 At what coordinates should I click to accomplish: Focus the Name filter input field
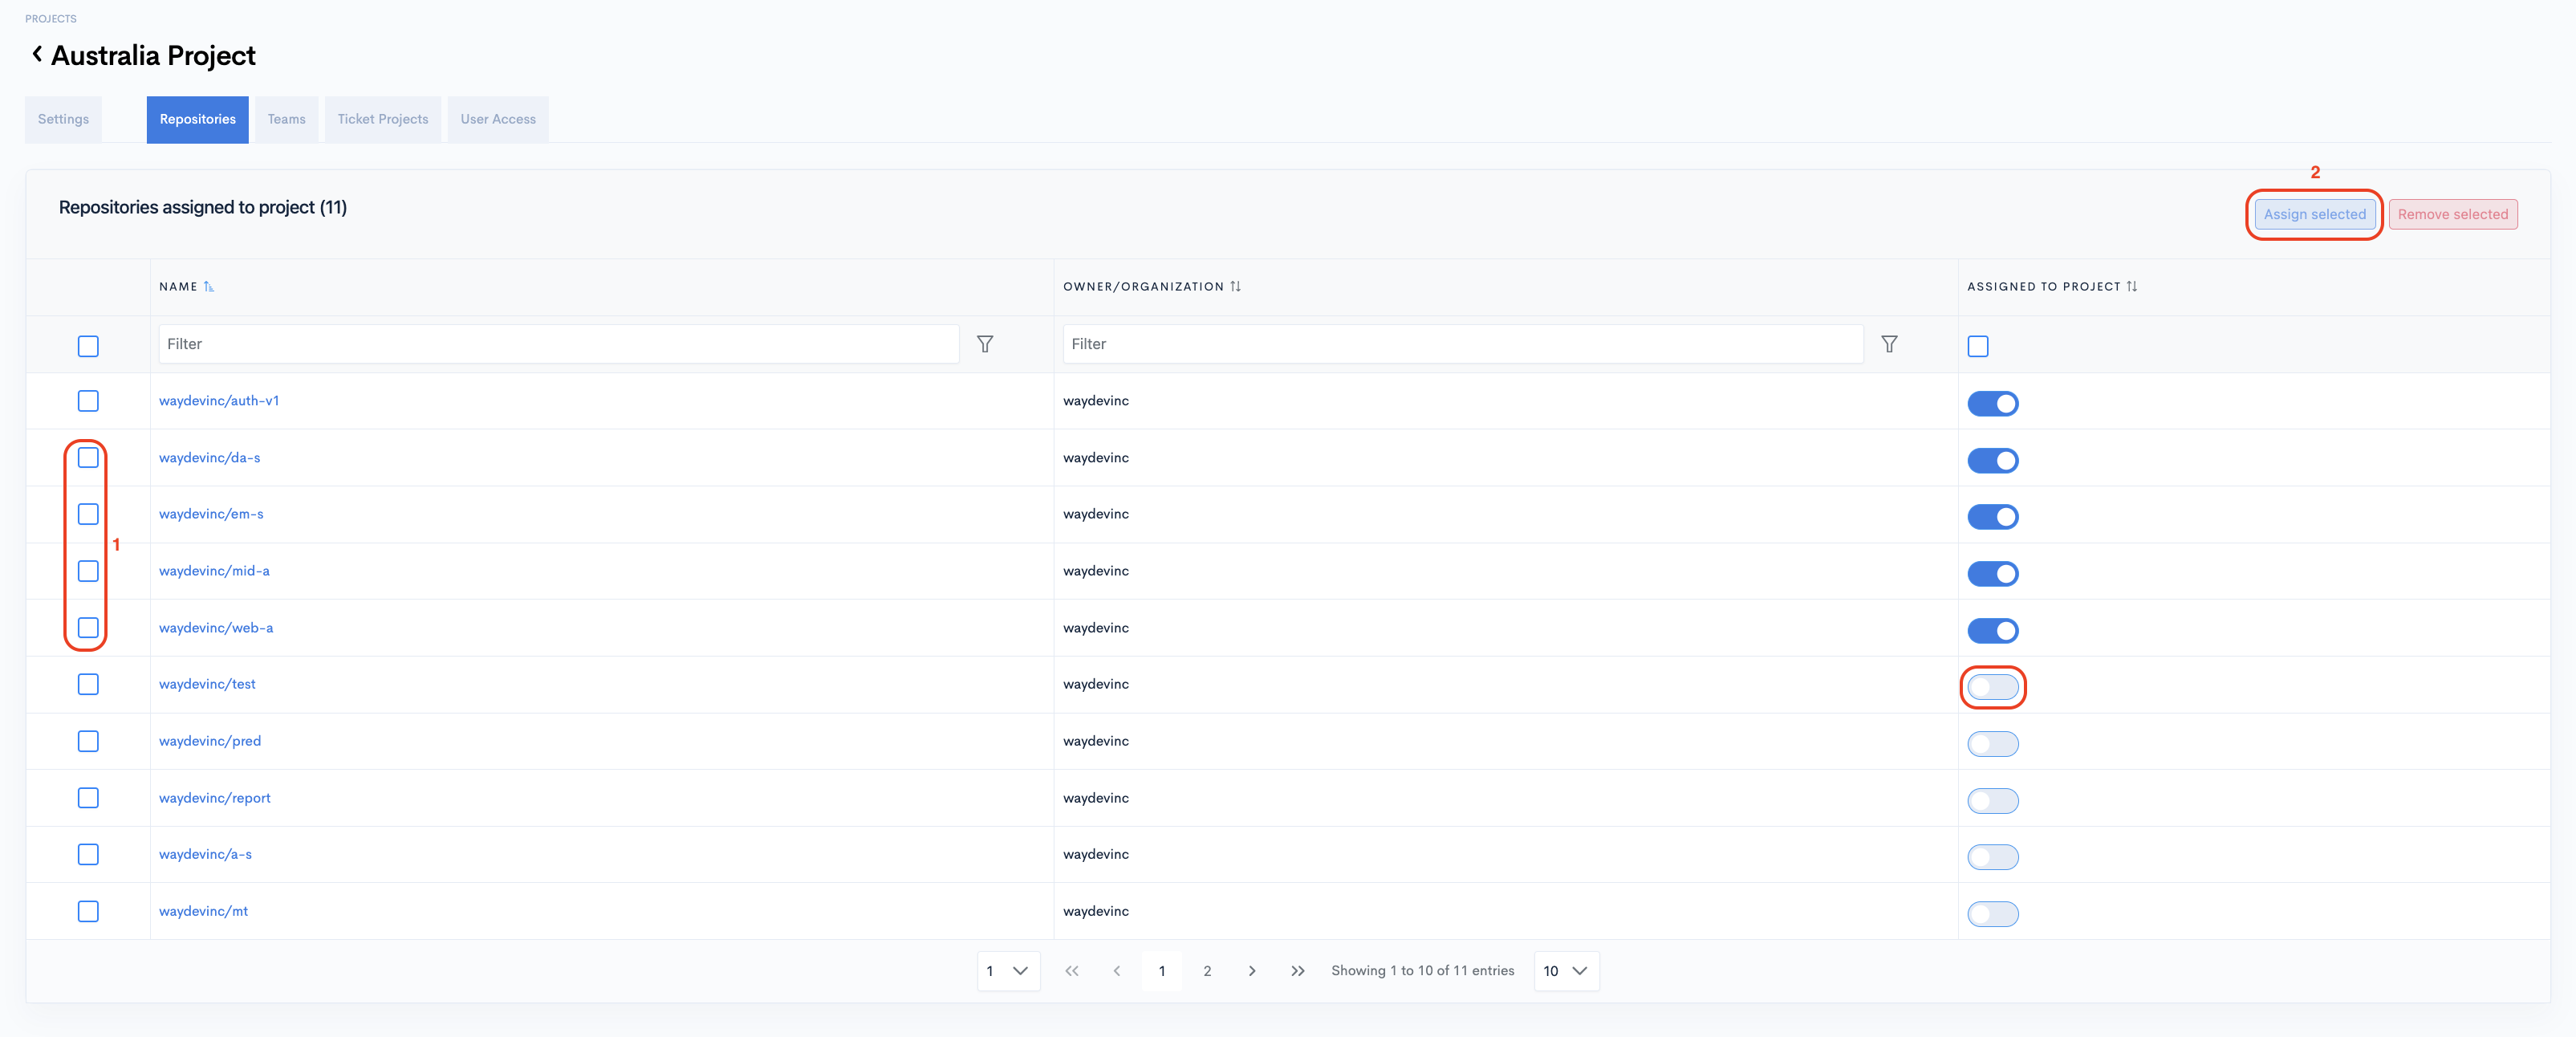[x=559, y=344]
